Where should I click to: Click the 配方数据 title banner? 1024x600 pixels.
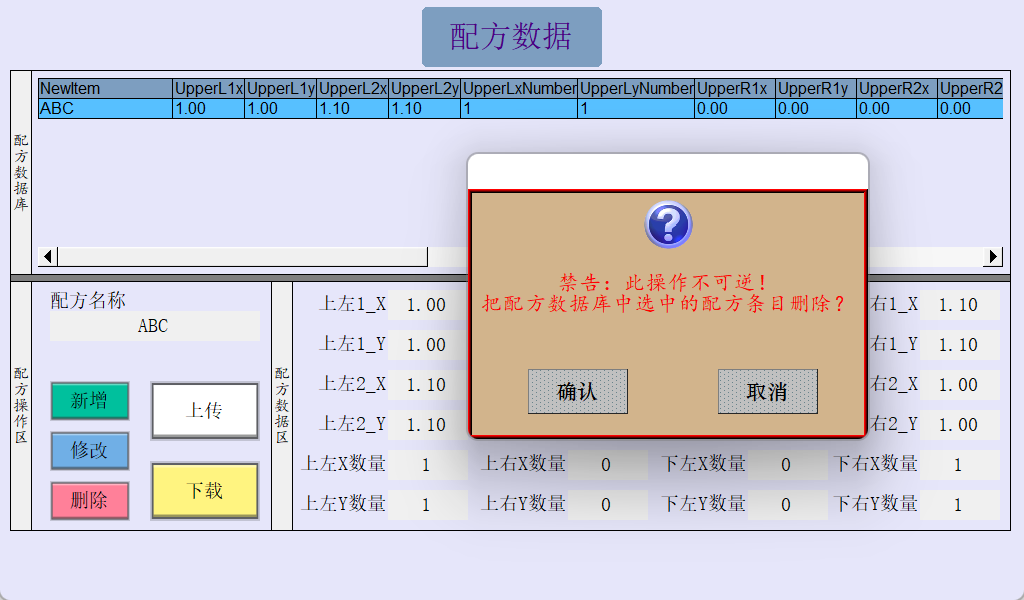point(511,37)
